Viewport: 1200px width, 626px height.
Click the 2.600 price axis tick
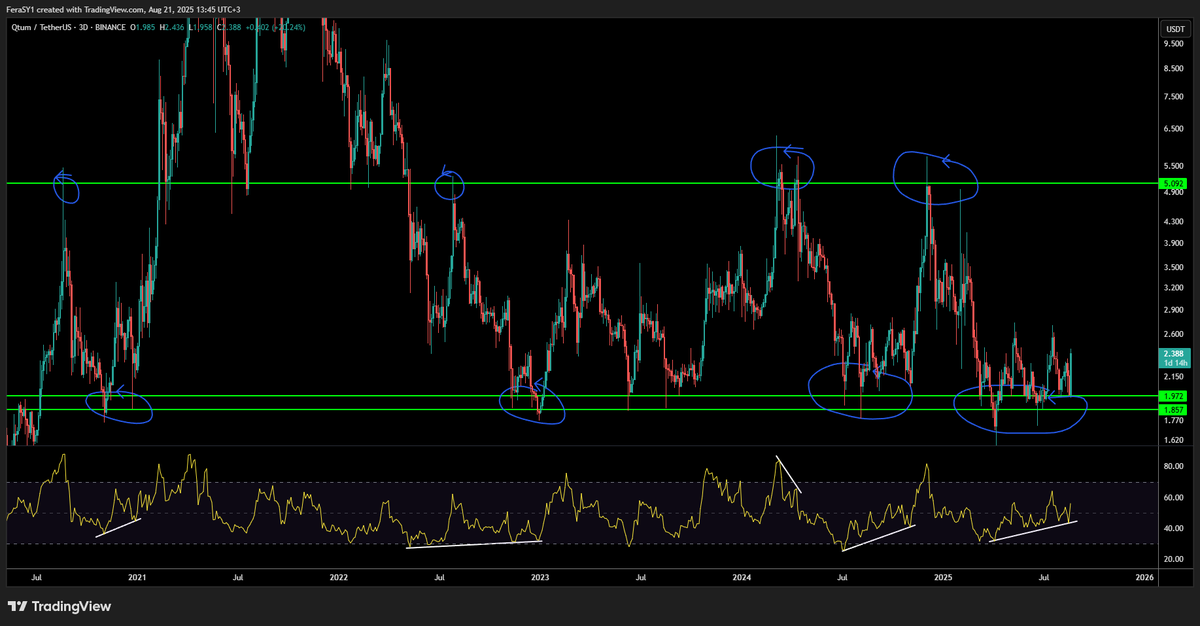pyautogui.click(x=1173, y=335)
